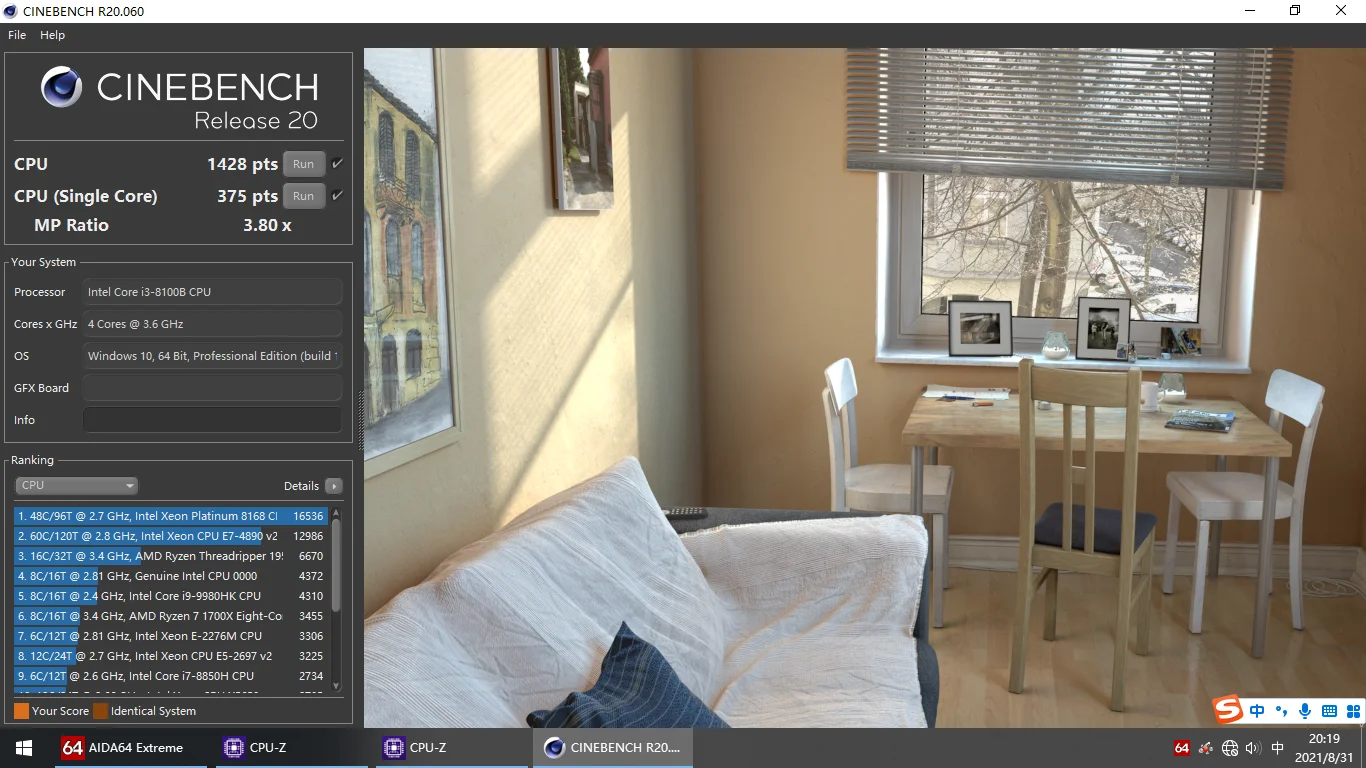Open the Sogou soft keyboard icon
This screenshot has height=768, width=1366.
point(1329,711)
